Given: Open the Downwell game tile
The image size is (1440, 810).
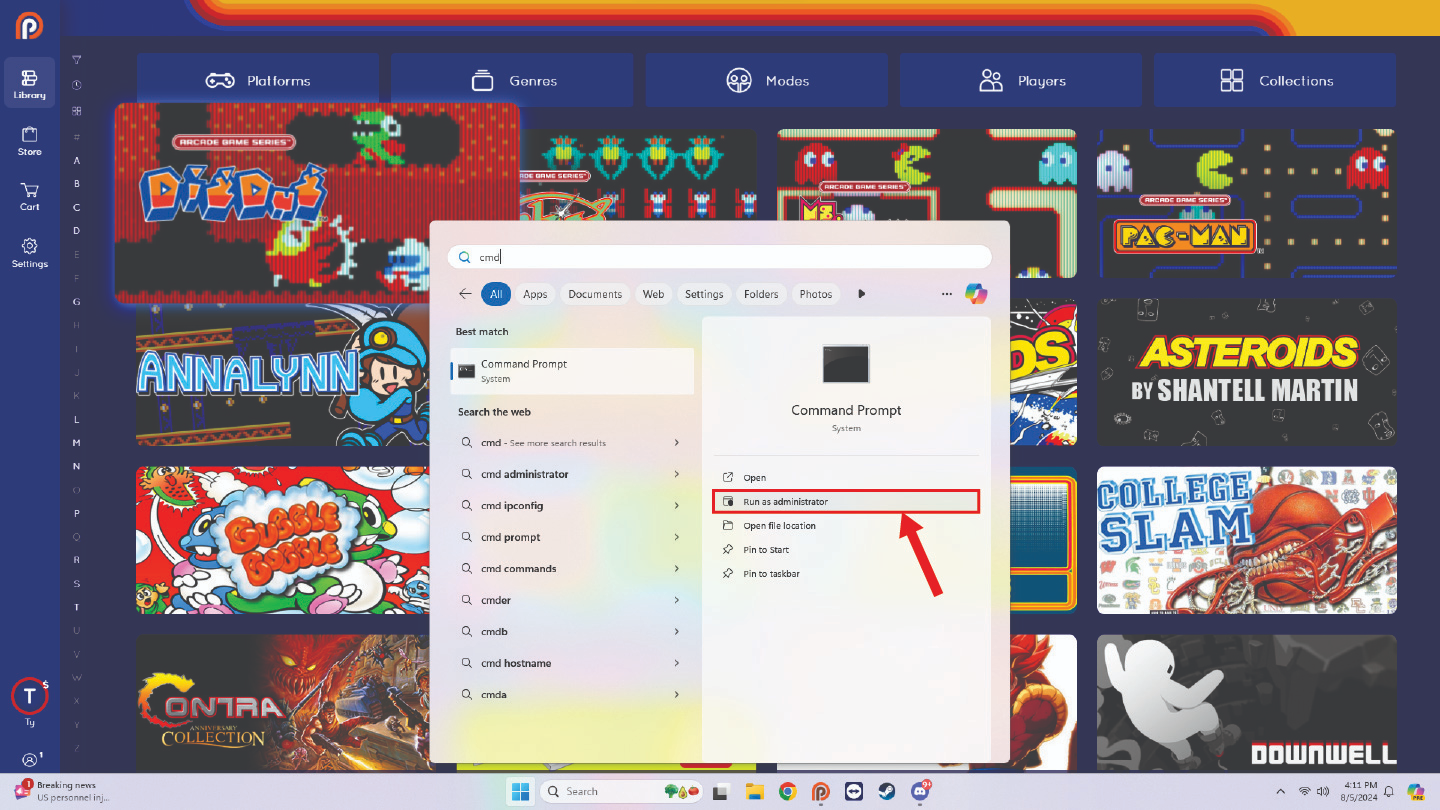Looking at the screenshot, I should click(x=1247, y=703).
